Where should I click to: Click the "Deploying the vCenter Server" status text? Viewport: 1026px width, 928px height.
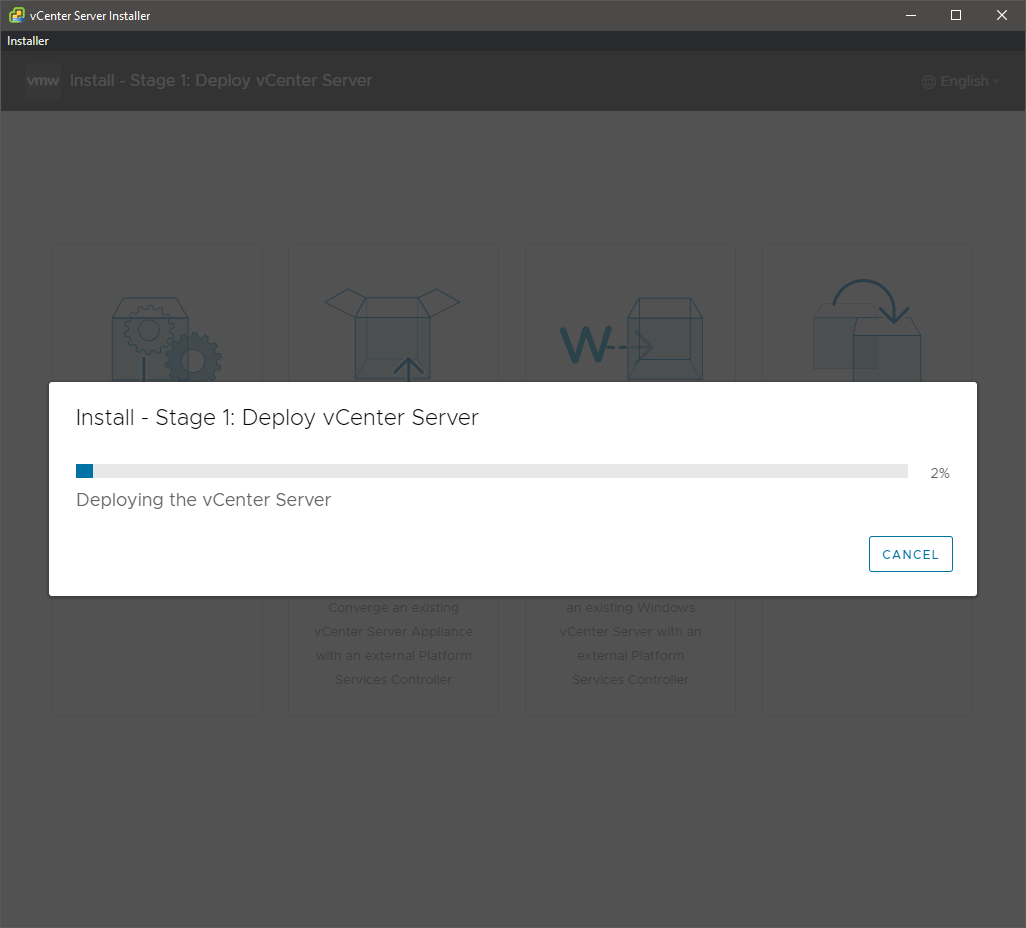tap(203, 500)
